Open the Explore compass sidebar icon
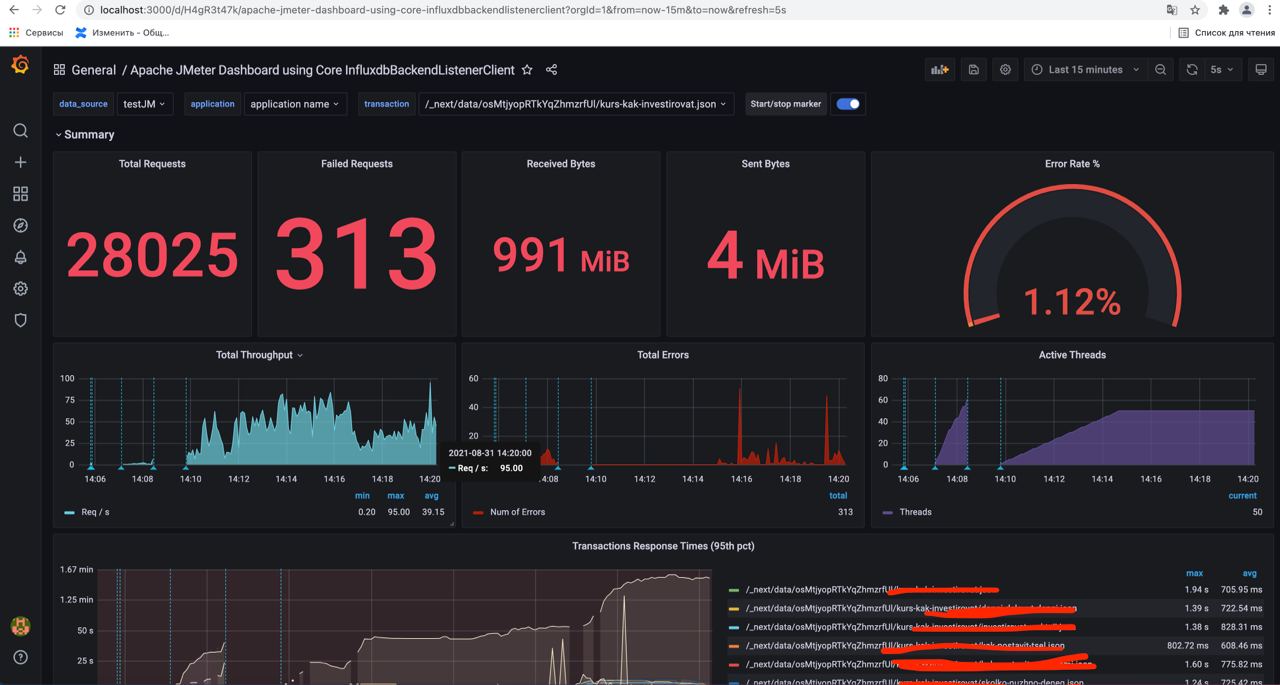The height and width of the screenshot is (685, 1280). coord(20,225)
